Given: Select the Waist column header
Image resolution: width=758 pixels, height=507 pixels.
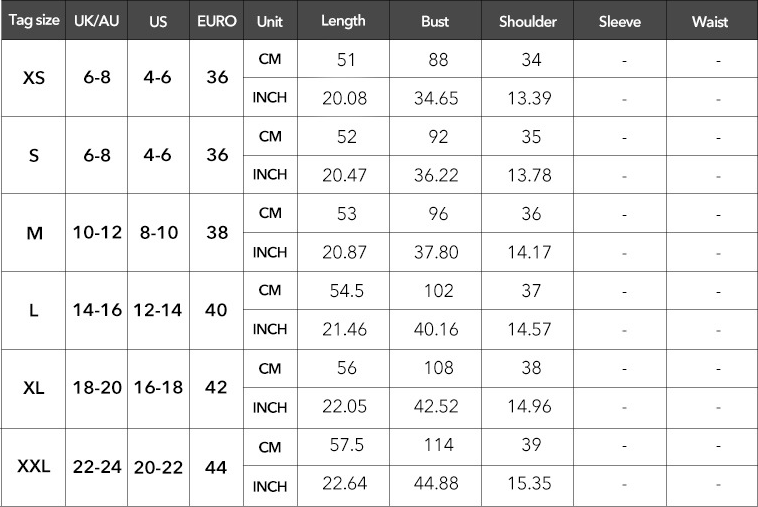Looking at the screenshot, I should tap(710, 21).
